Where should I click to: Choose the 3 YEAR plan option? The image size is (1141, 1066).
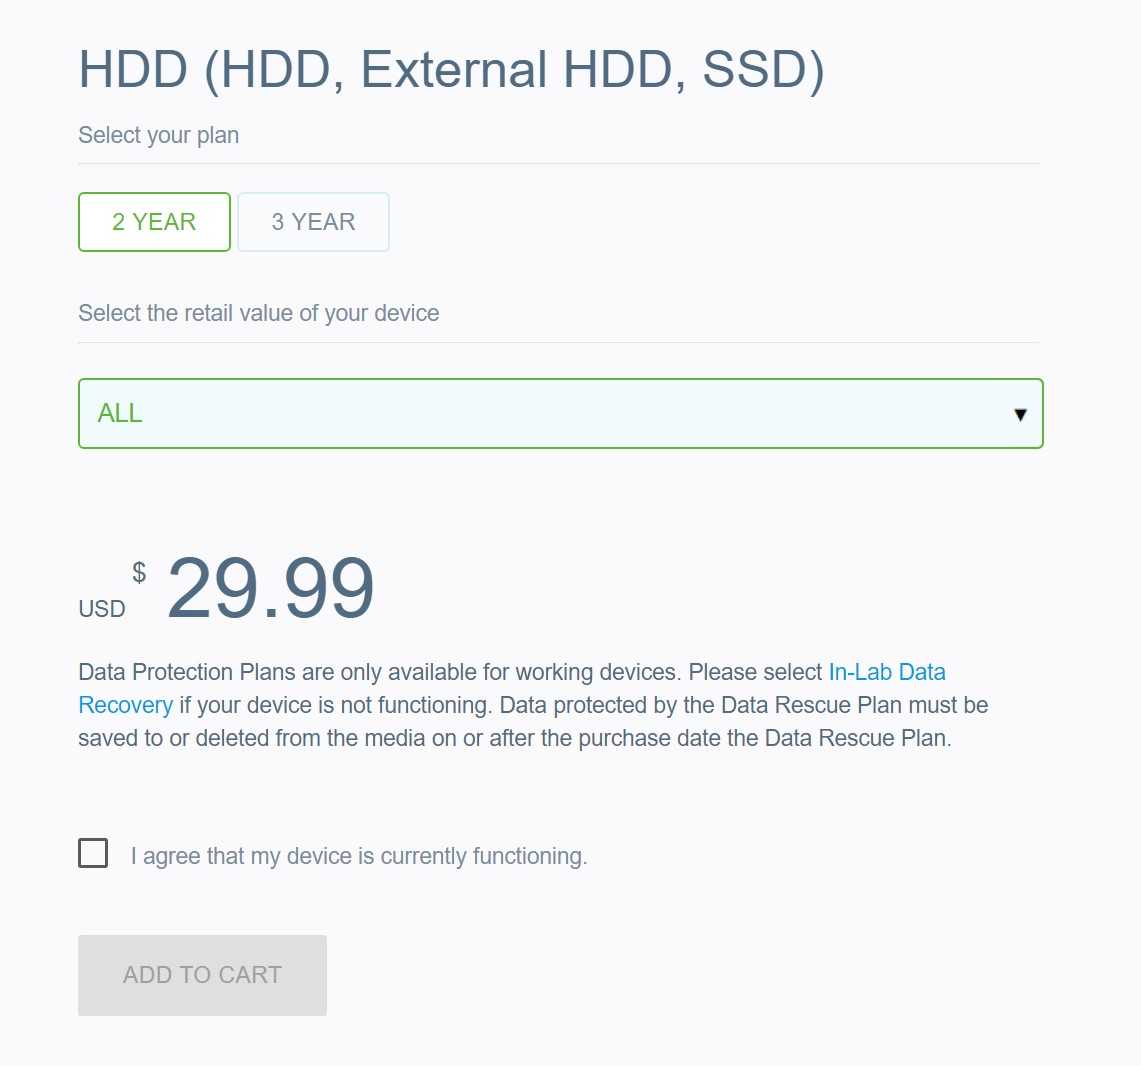(313, 222)
